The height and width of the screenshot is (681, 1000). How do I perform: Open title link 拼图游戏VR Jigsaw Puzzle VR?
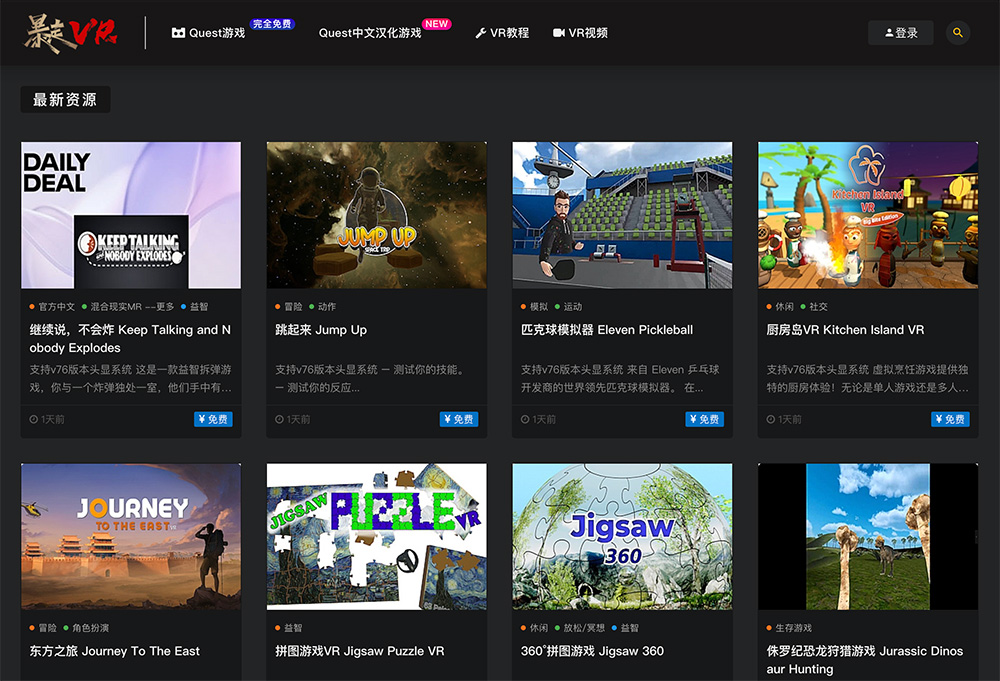(360, 651)
